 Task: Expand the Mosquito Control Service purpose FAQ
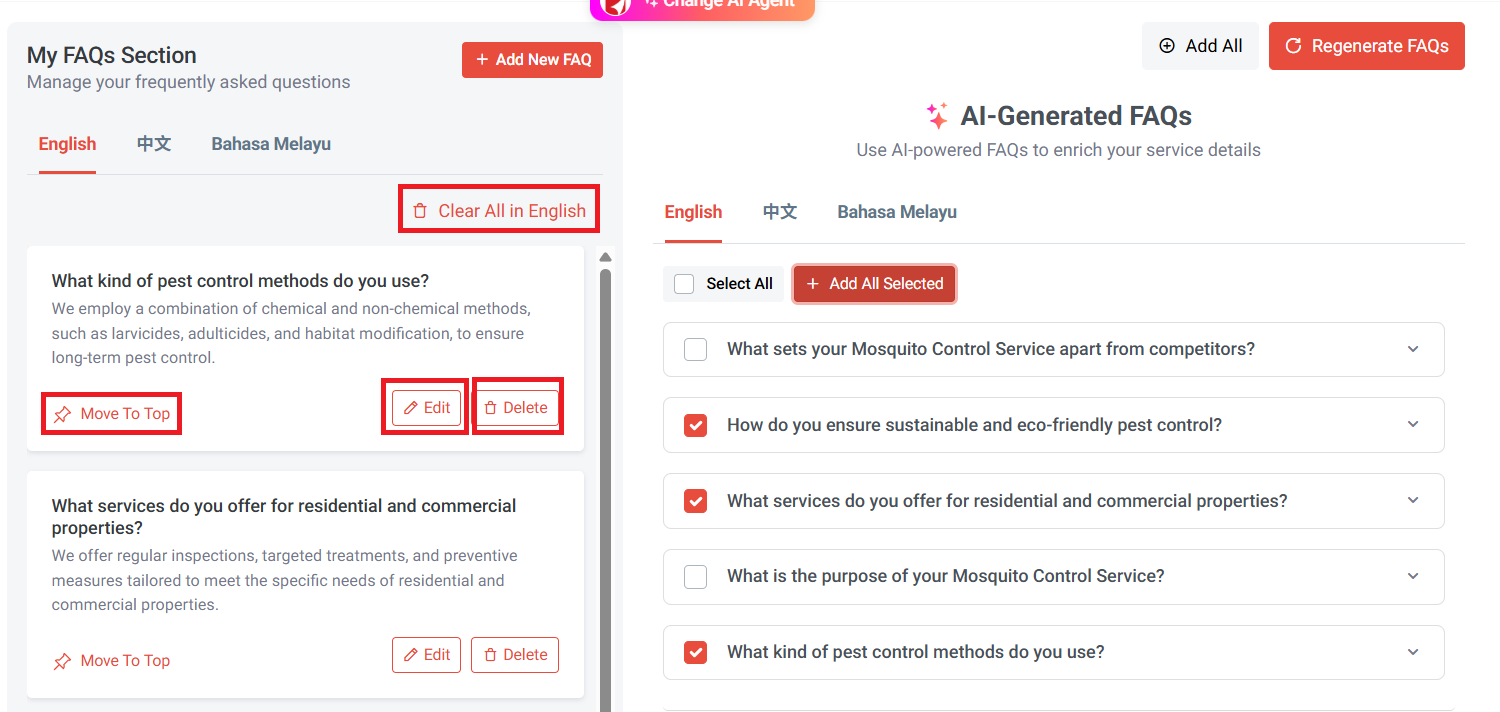click(x=1413, y=576)
